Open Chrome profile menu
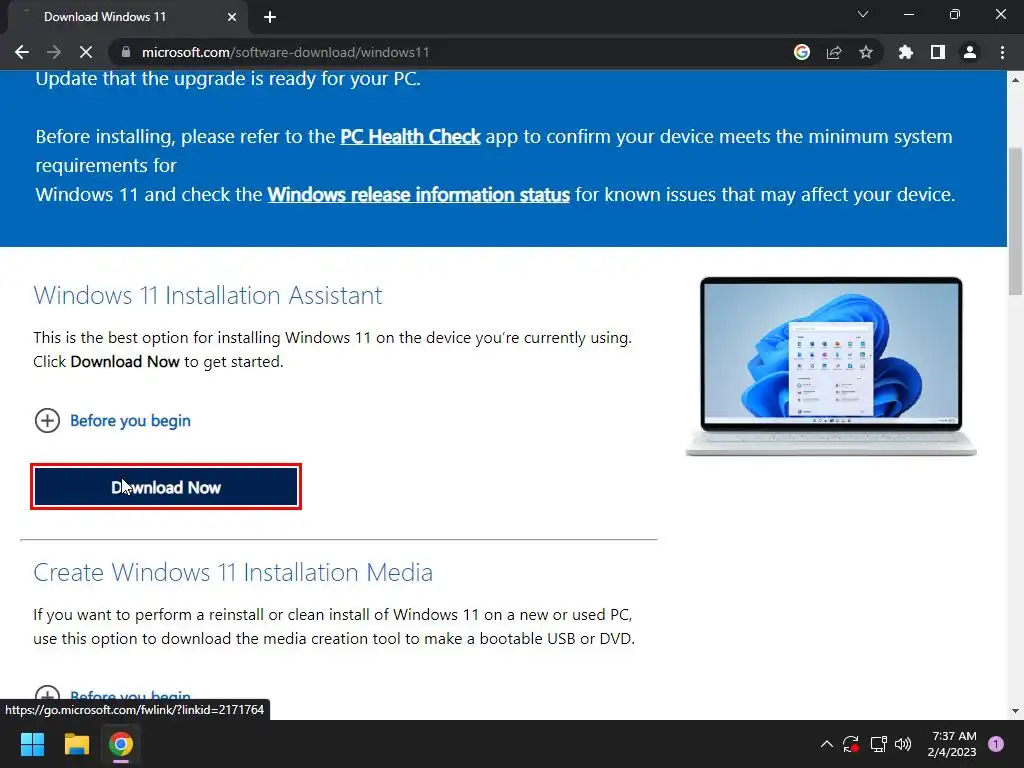Image resolution: width=1024 pixels, height=768 pixels. (970, 52)
